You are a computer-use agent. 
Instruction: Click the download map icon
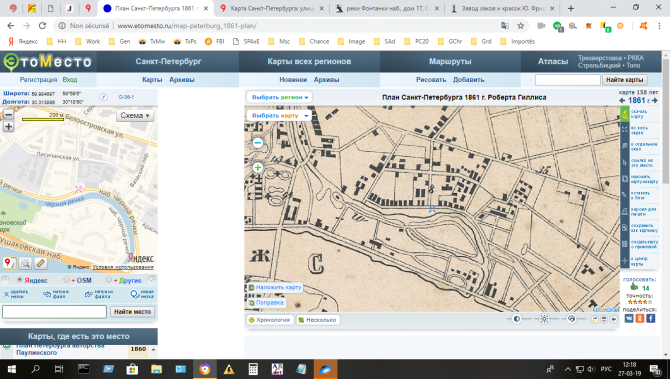tap(625, 114)
